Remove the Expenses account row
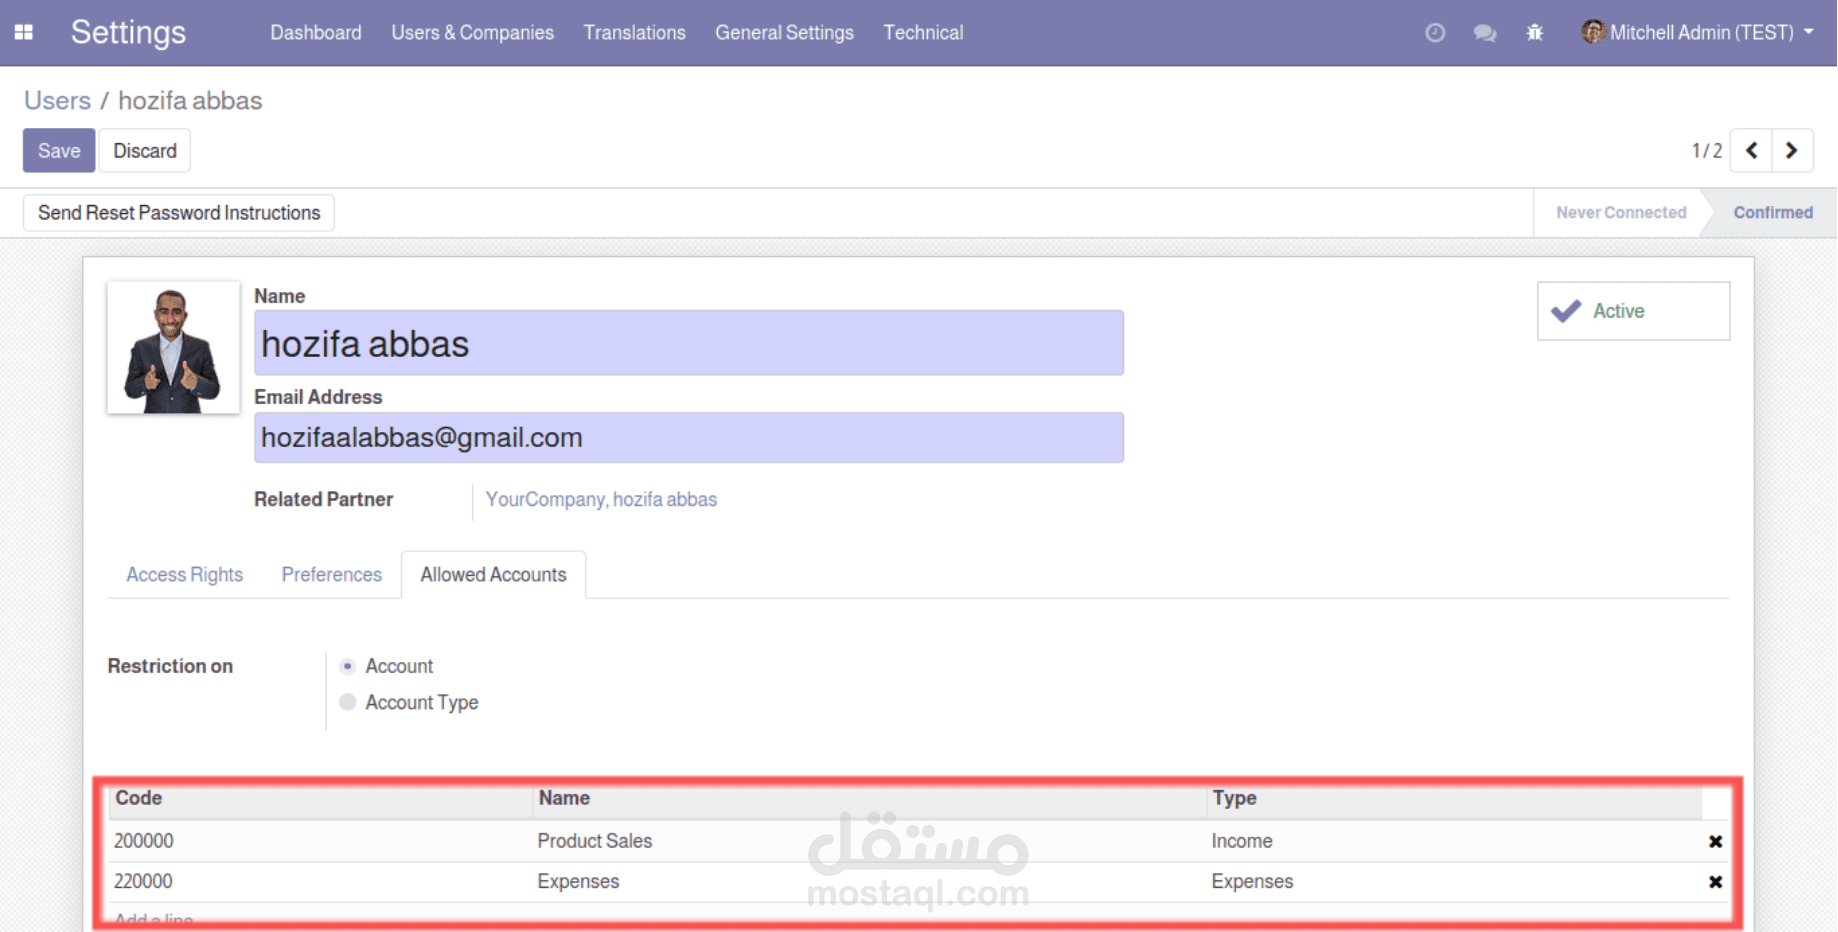 (x=1715, y=882)
